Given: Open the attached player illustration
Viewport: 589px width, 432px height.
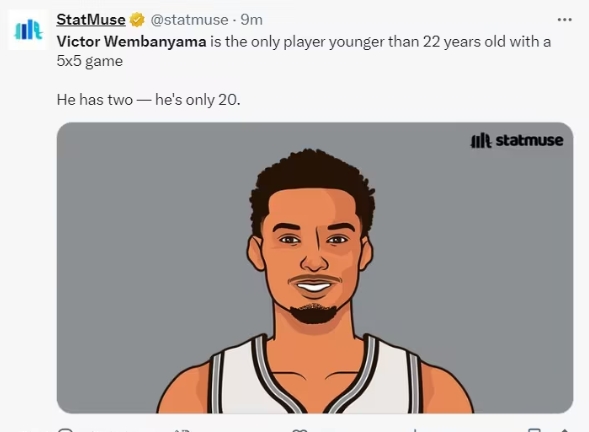Looking at the screenshot, I should 315,268.
